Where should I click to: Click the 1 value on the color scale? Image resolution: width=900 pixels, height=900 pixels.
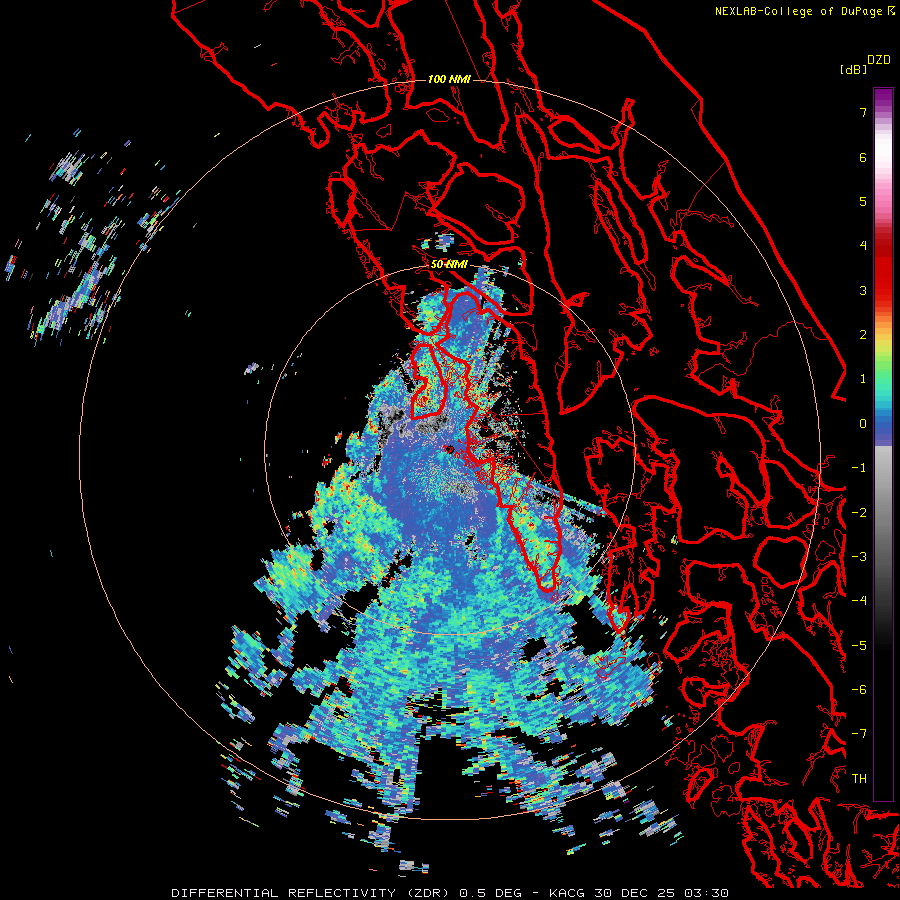tap(863, 379)
